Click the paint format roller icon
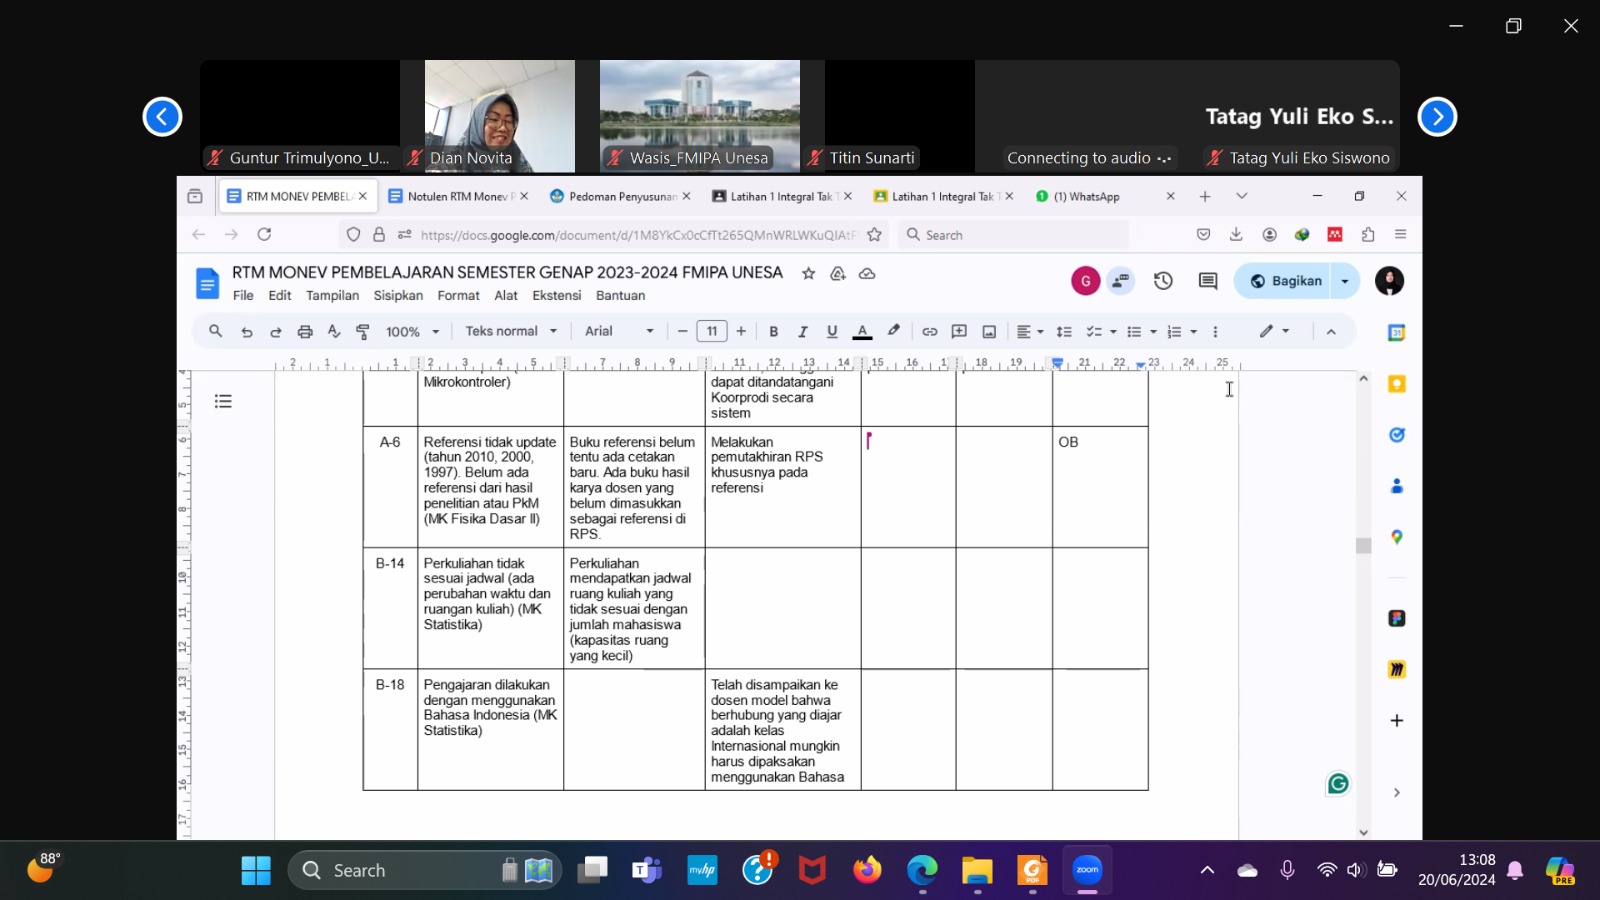This screenshot has height=900, width=1600. pos(363,332)
